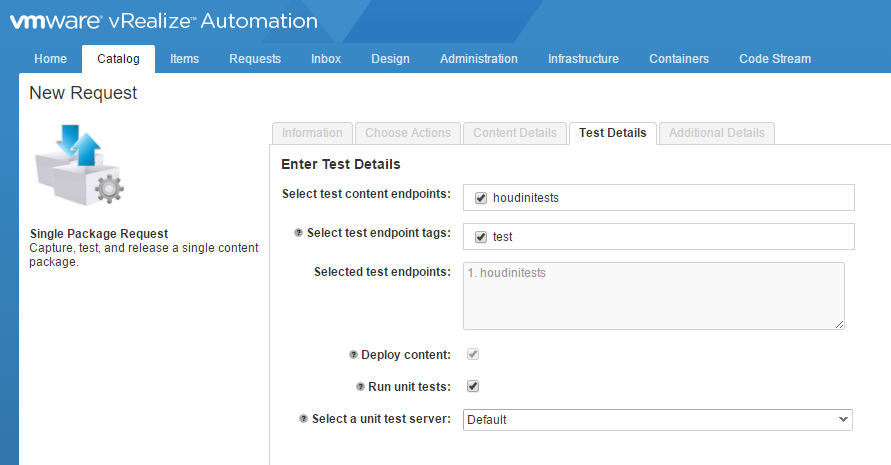Image resolution: width=891 pixels, height=465 pixels.
Task: Click the VMware vRealize Automation logo
Action: [164, 21]
